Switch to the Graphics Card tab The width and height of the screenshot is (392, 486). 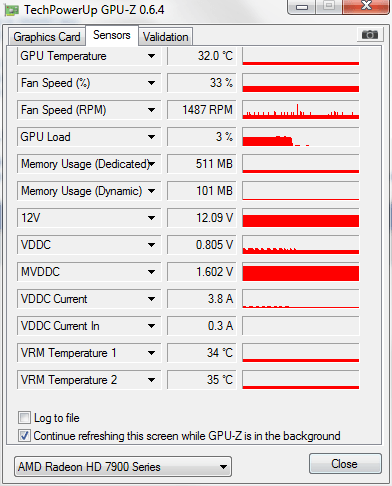[47, 37]
